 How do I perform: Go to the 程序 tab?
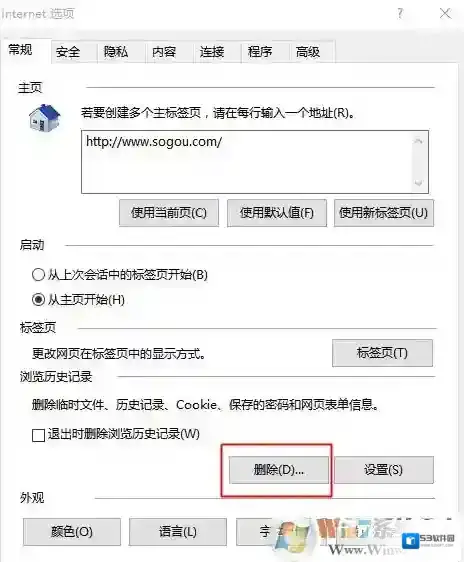pyautogui.click(x=260, y=52)
